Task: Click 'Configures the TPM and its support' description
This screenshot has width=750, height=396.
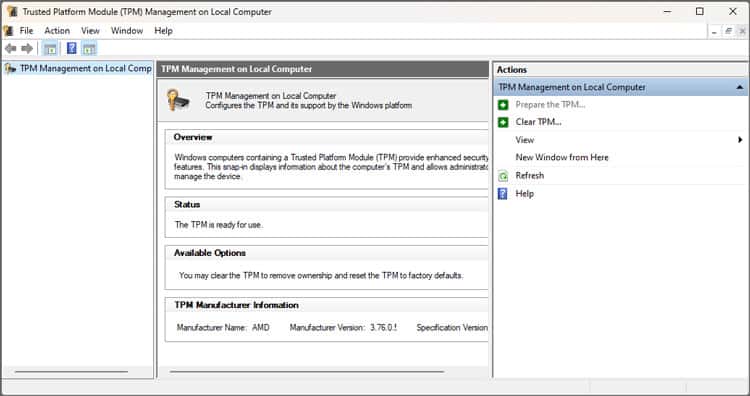Action: pos(309,105)
